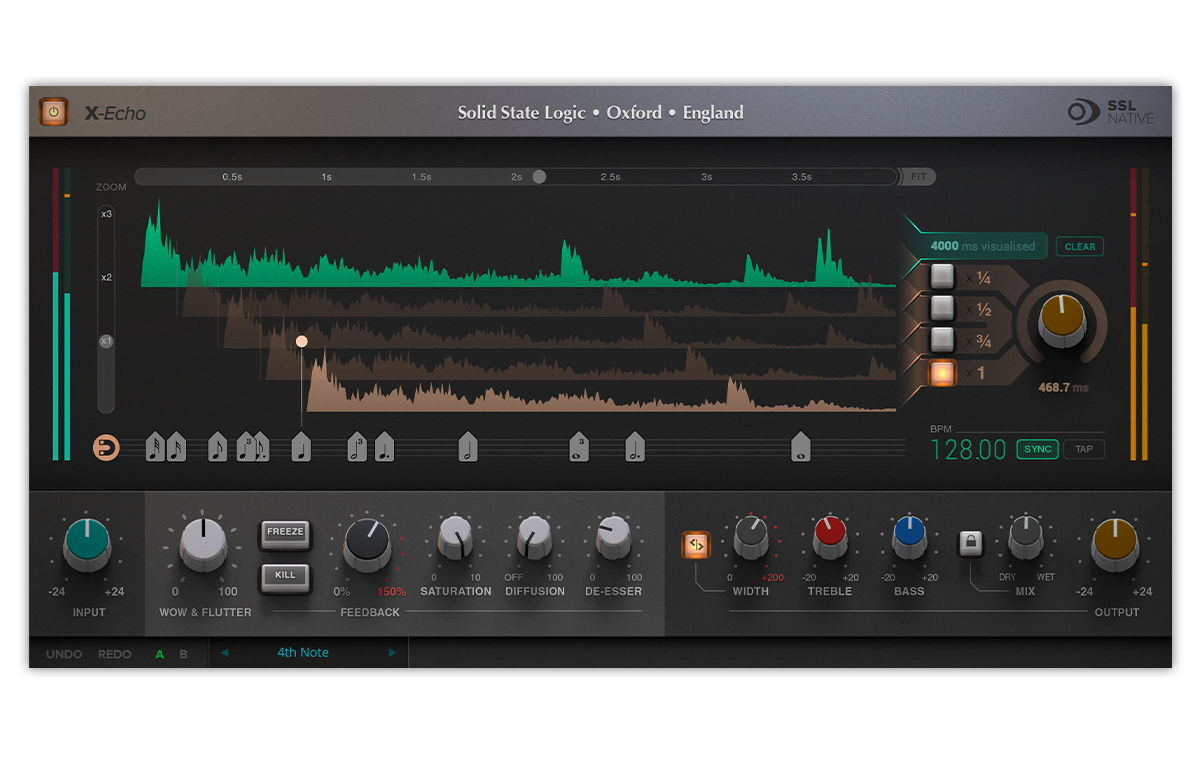The width and height of the screenshot is (1200, 758).
Task: Click the mix lock padlock icon
Action: (x=969, y=542)
